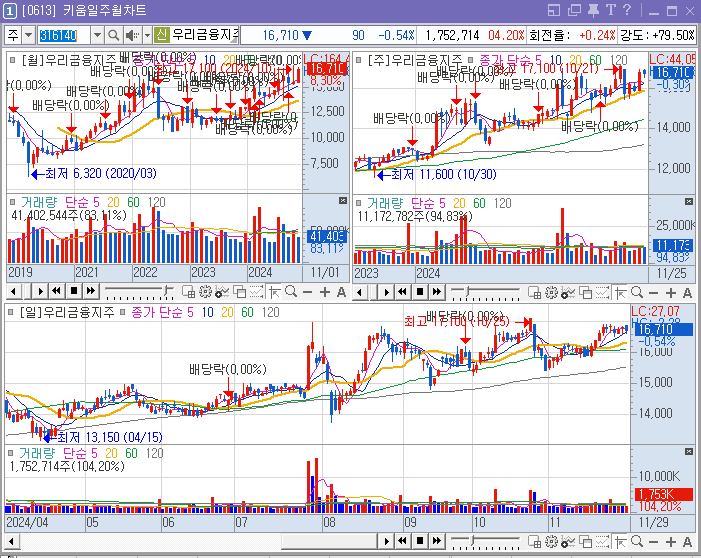Monthly chart: click rewind button

pos(57,292)
